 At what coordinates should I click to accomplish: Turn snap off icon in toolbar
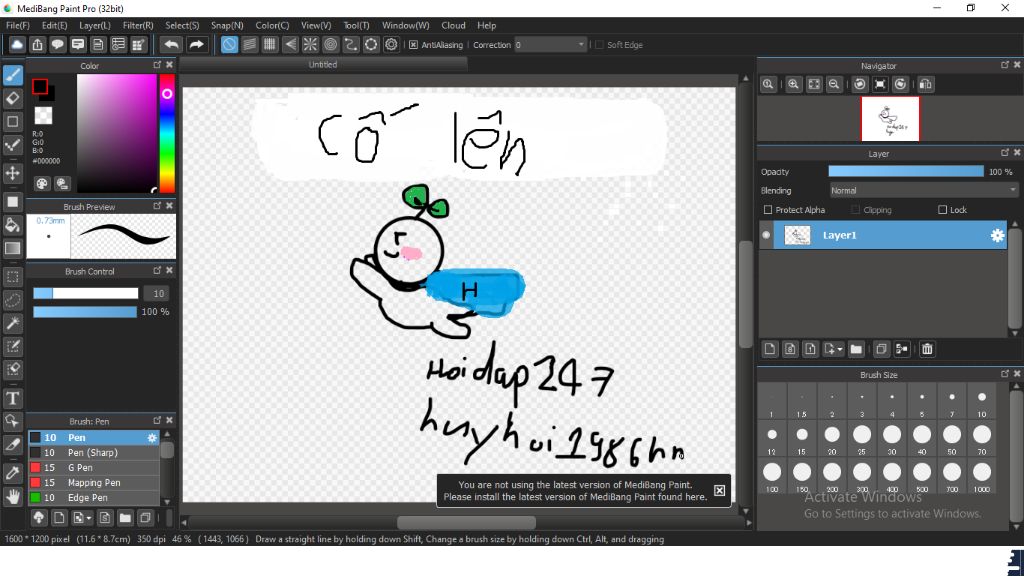click(x=229, y=44)
